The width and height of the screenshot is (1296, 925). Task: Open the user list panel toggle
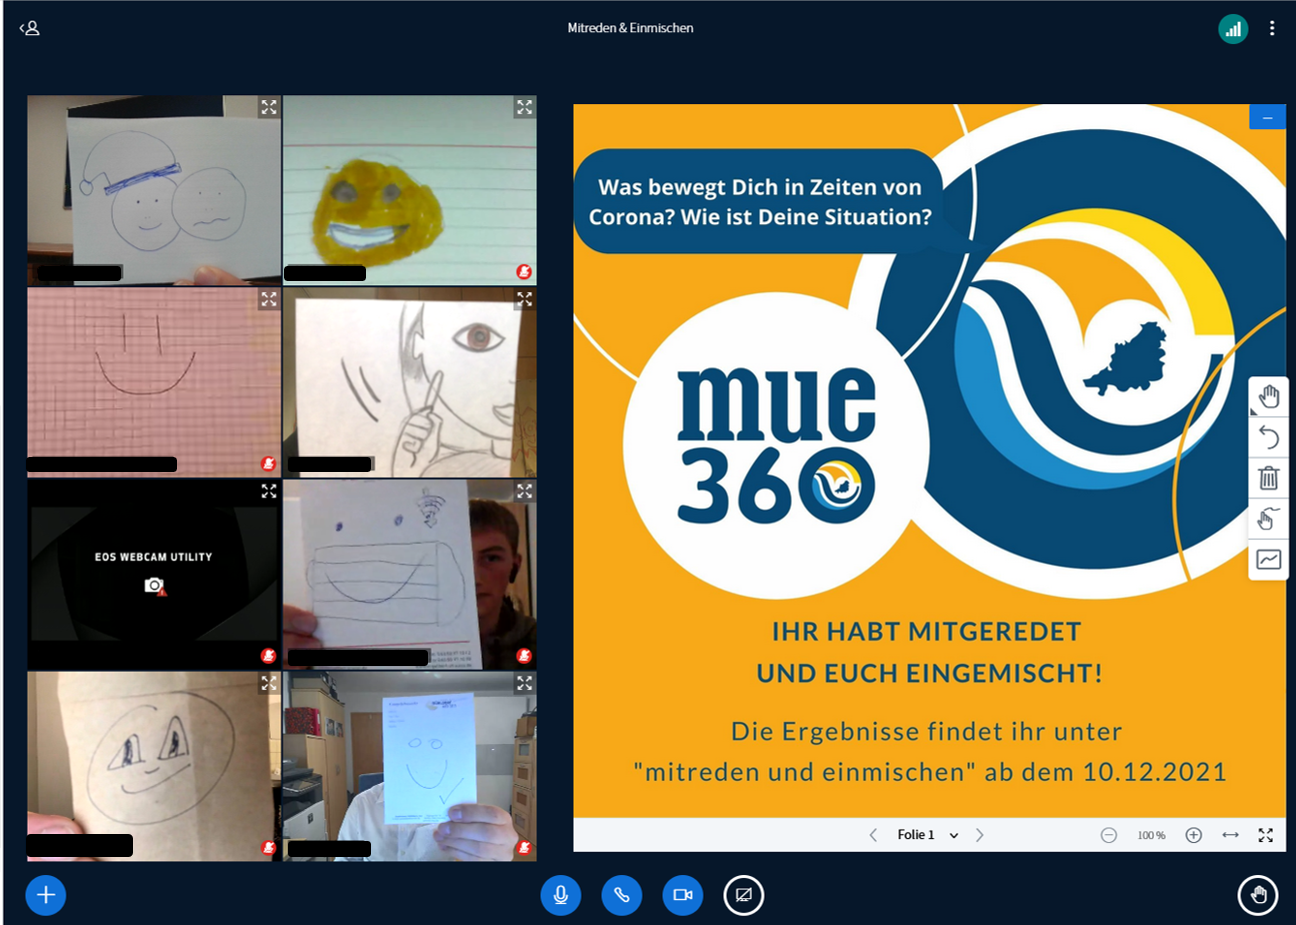(30, 28)
